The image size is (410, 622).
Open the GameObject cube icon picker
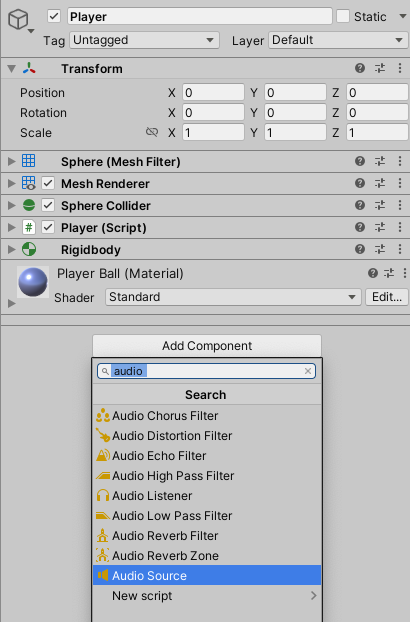20,20
